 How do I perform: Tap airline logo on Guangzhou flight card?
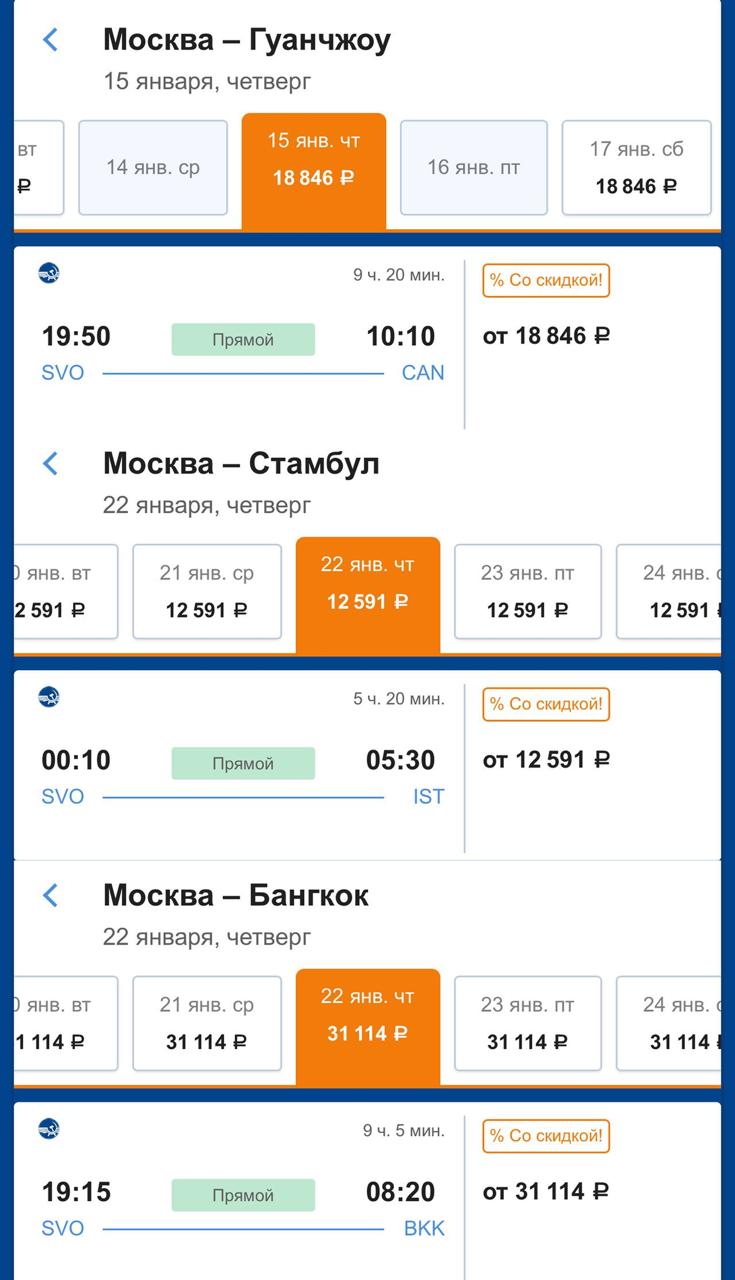[49, 273]
